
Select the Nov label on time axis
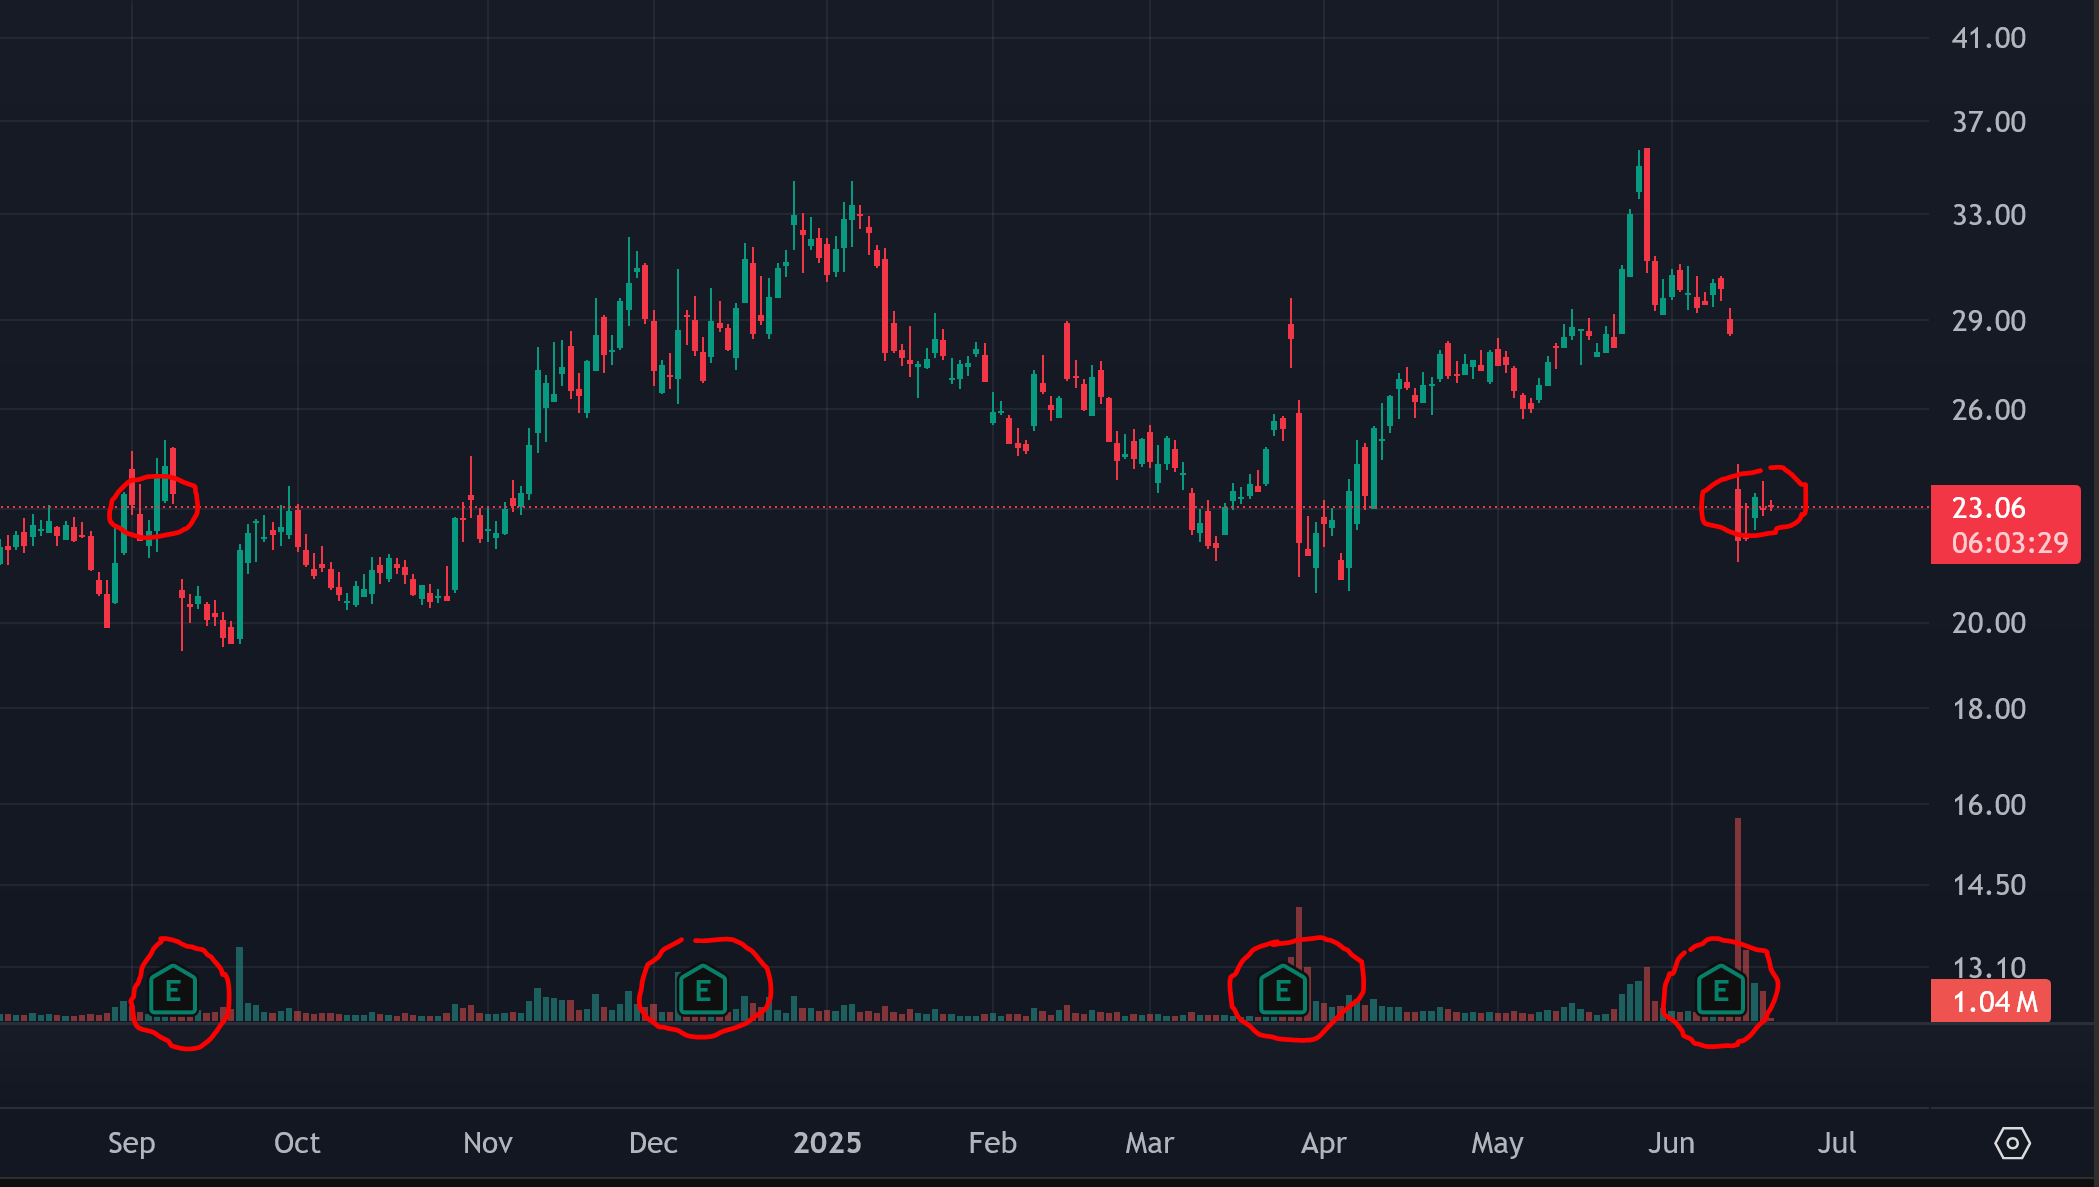click(x=488, y=1143)
